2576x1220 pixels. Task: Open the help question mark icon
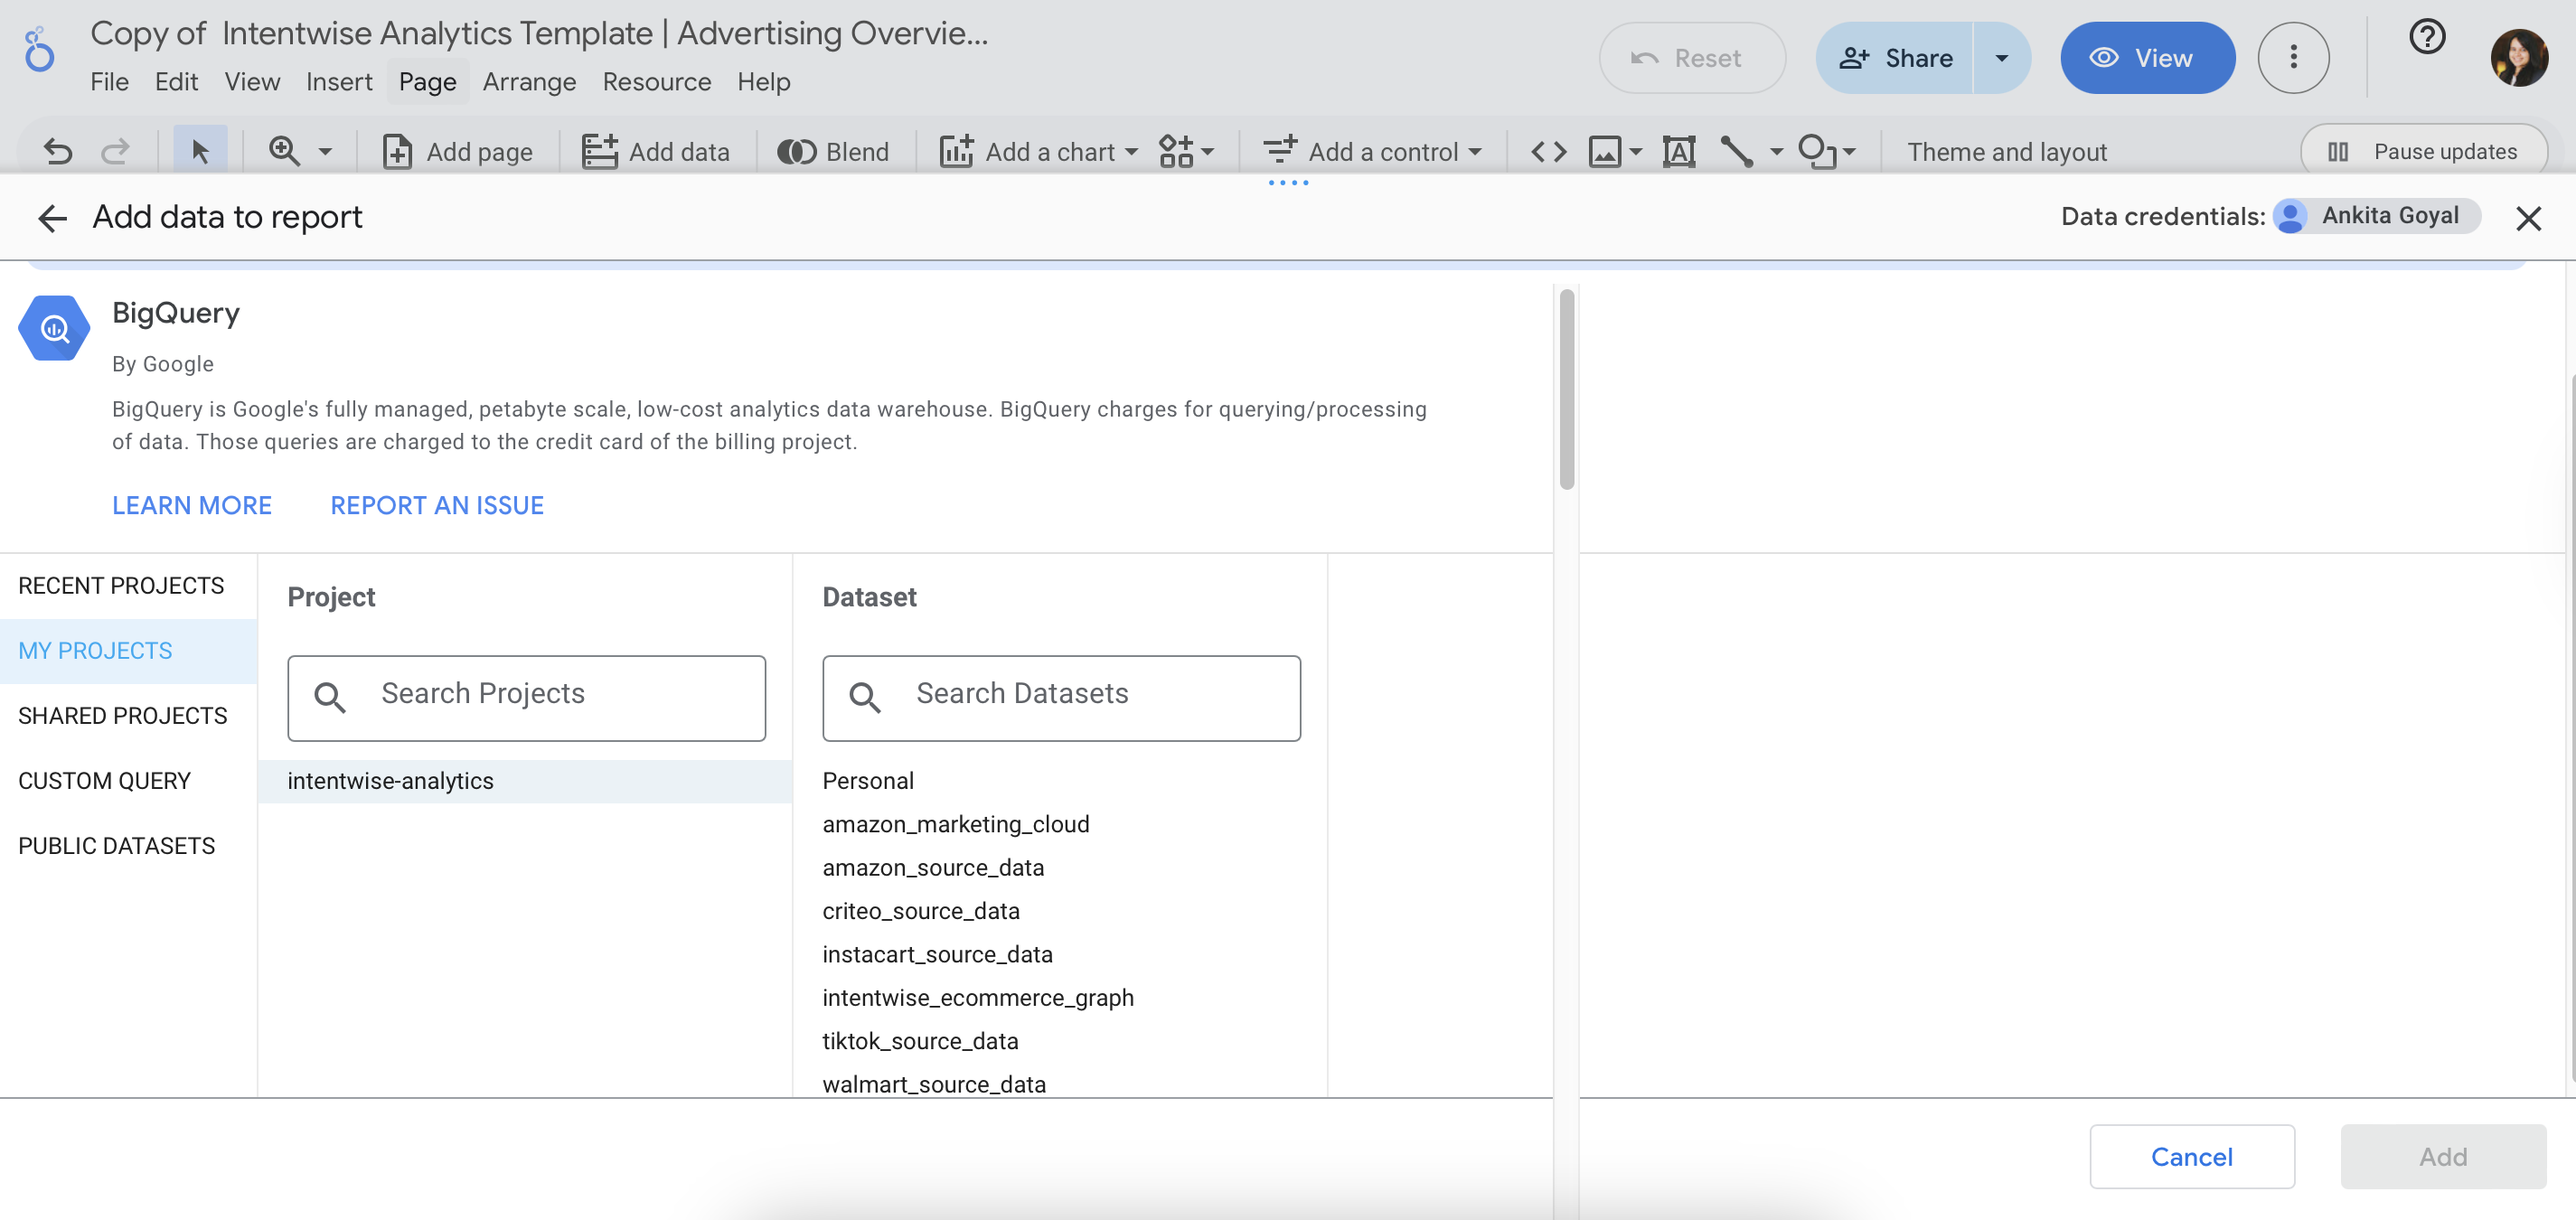click(x=2426, y=38)
